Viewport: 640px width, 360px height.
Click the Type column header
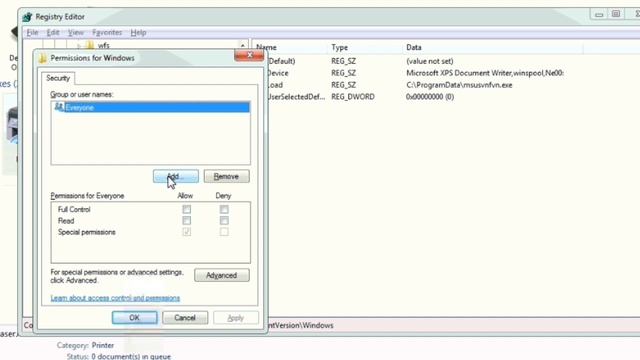pos(339,47)
